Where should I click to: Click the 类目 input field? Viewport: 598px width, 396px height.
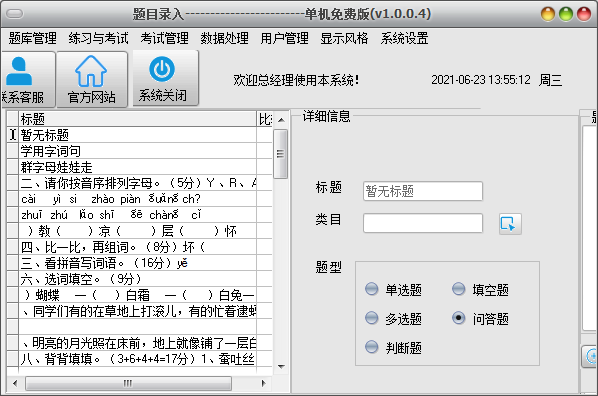(x=423, y=223)
